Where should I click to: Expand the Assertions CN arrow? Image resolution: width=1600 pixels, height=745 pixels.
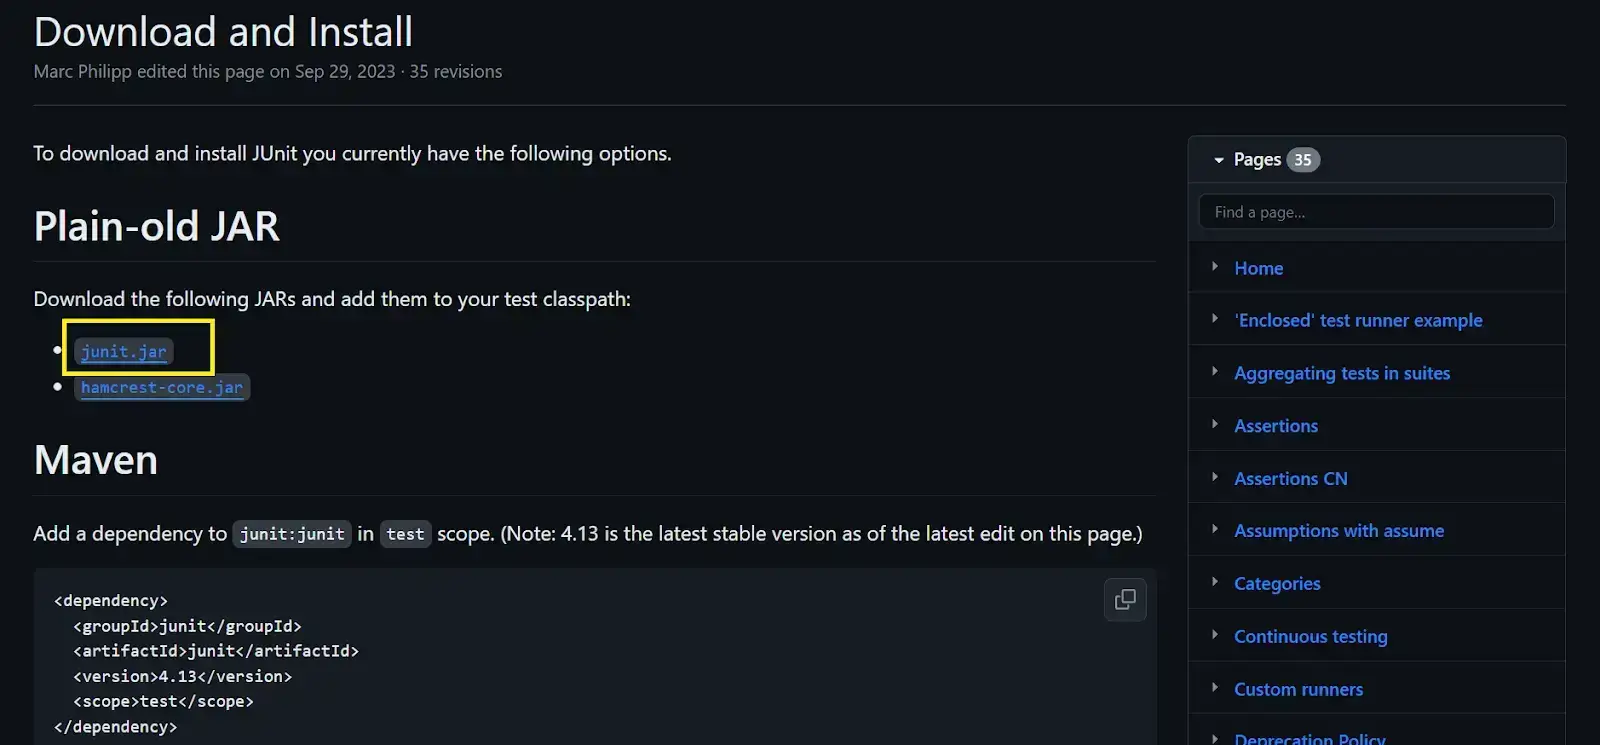click(1215, 477)
